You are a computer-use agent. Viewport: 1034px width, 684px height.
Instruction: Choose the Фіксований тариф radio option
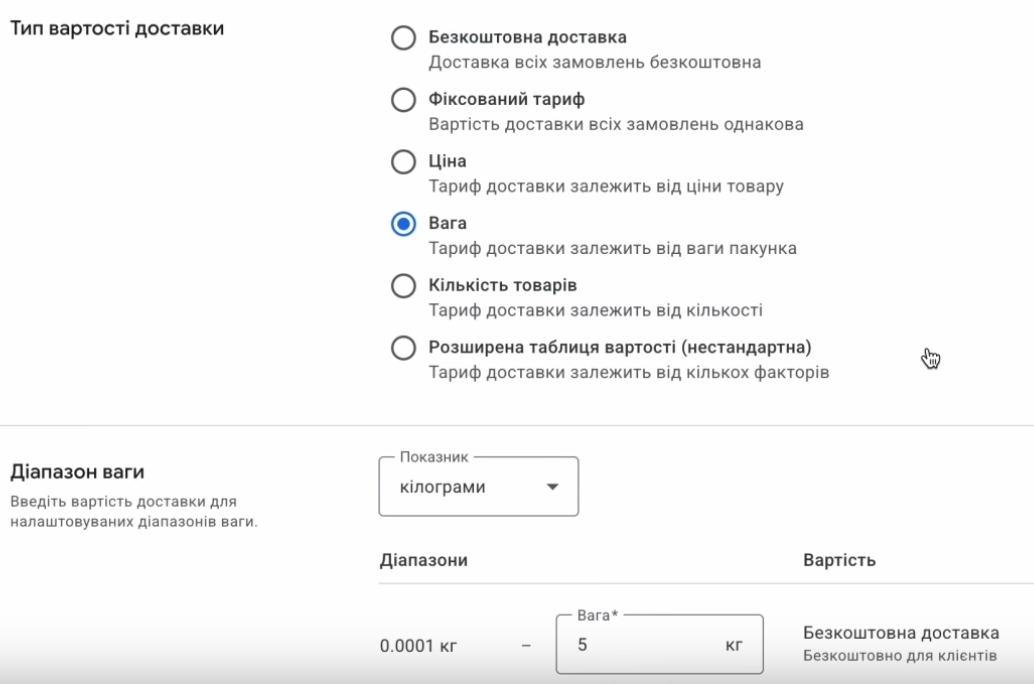click(403, 100)
